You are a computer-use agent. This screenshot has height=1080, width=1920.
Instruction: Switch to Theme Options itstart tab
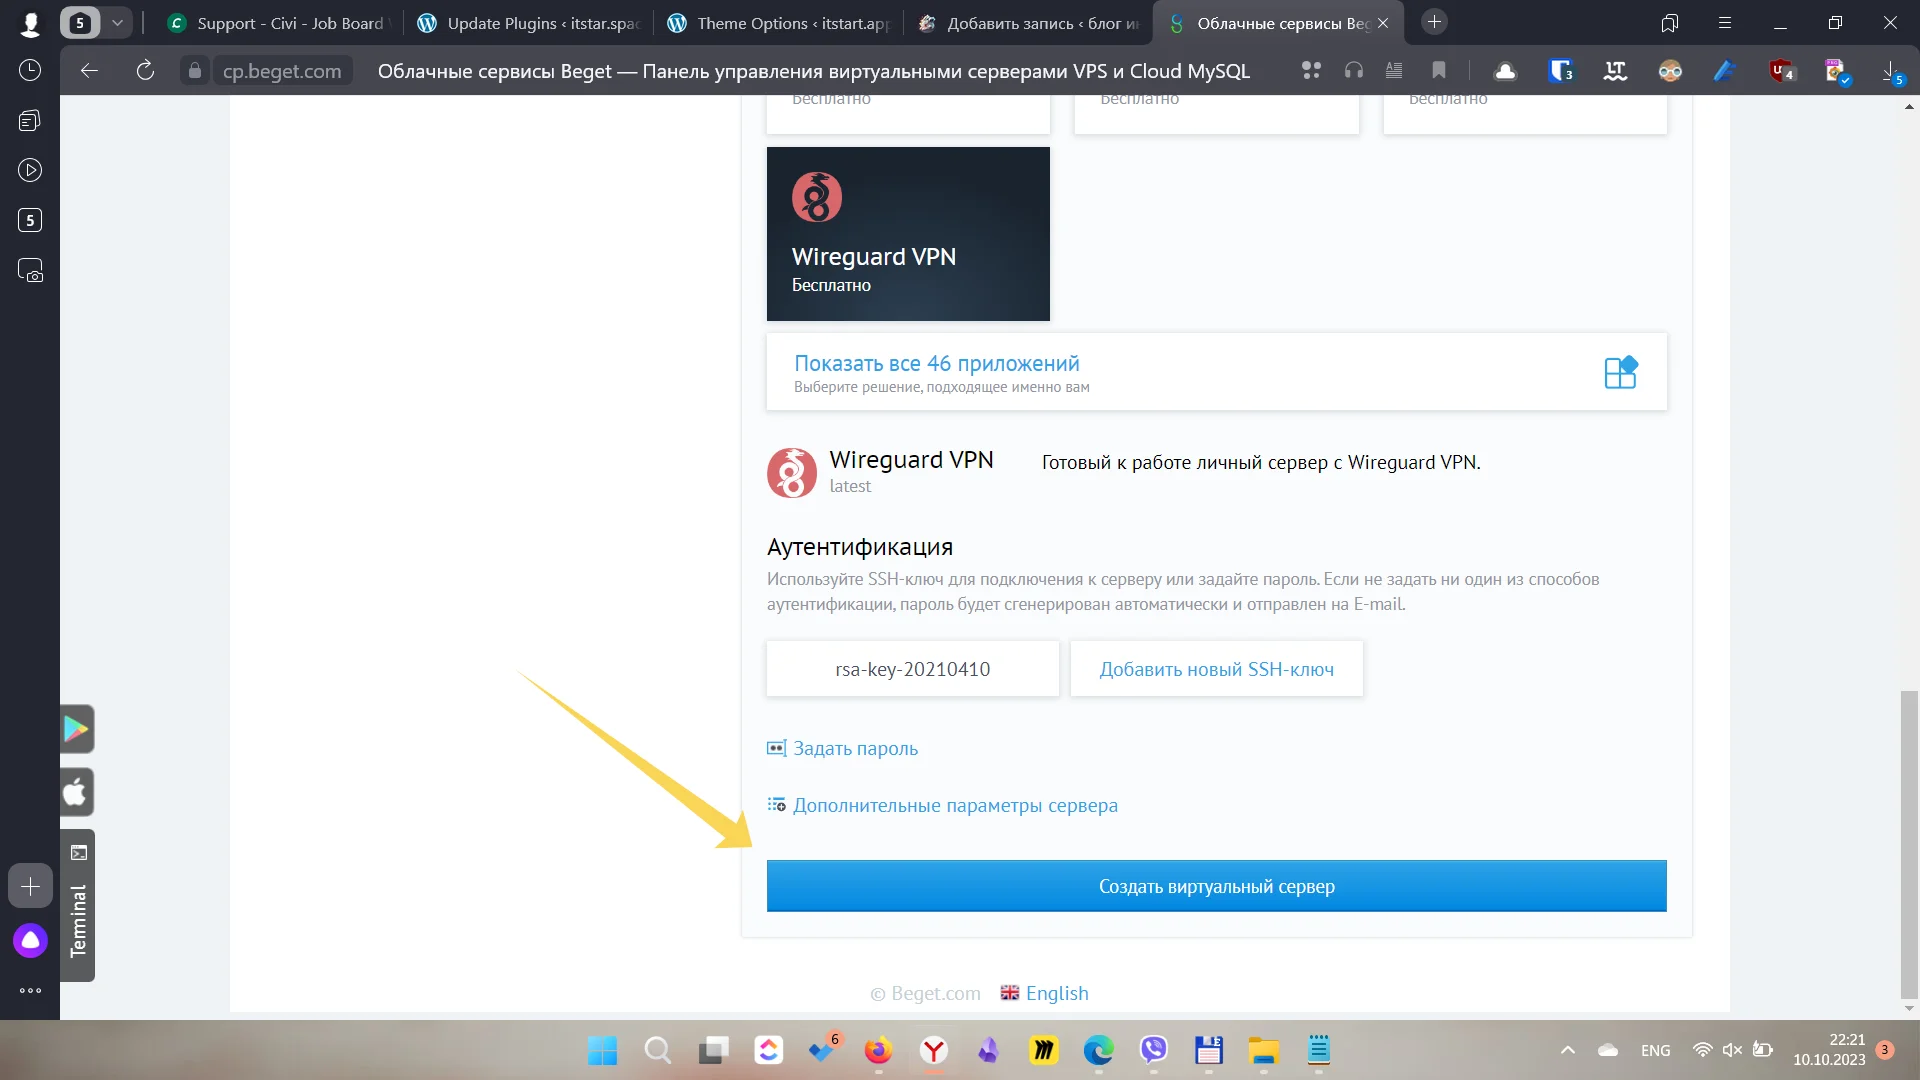pos(778,23)
